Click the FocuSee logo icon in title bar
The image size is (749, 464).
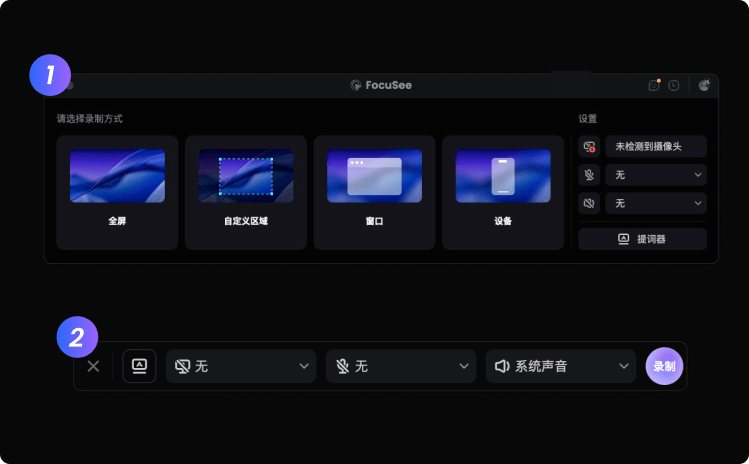pyautogui.click(x=355, y=85)
